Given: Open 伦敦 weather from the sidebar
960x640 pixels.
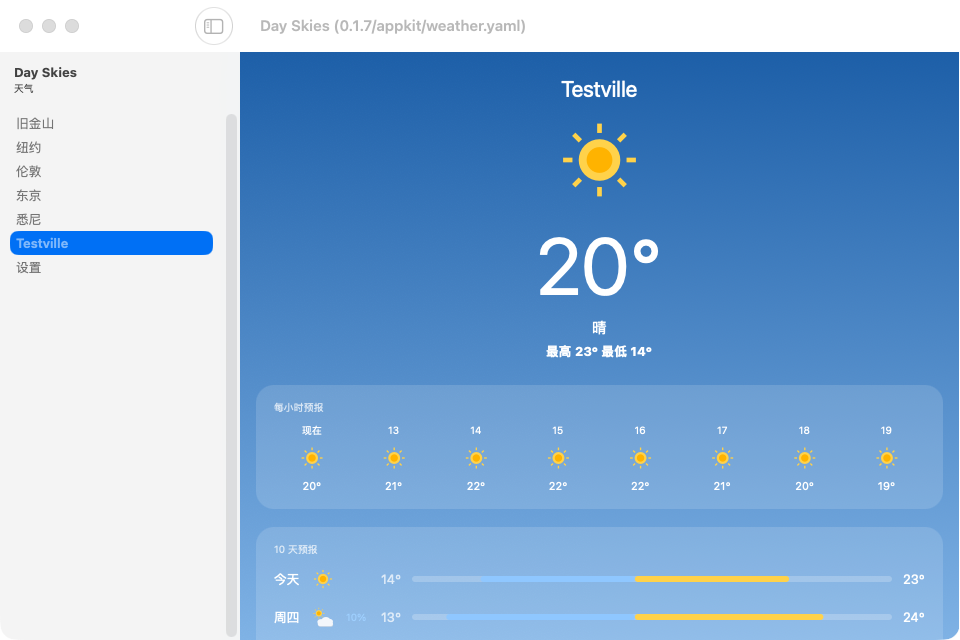Looking at the screenshot, I should coord(111,171).
